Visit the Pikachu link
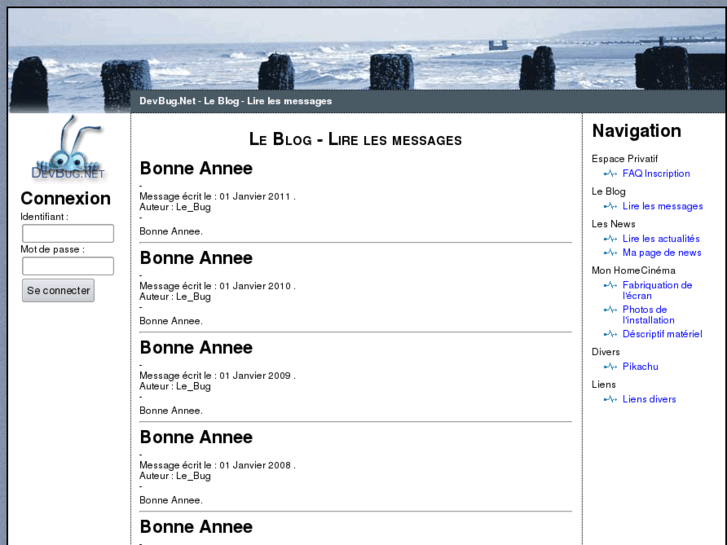Screen dimensions: 727x545 [x=640, y=366]
